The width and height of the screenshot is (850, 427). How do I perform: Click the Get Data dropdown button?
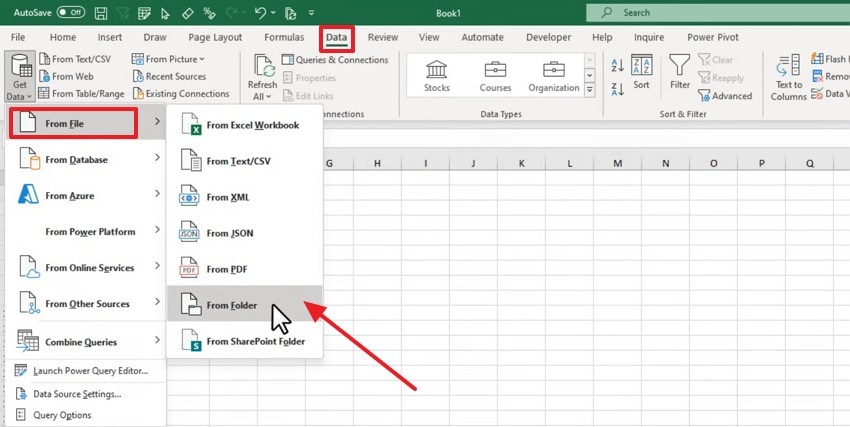20,77
